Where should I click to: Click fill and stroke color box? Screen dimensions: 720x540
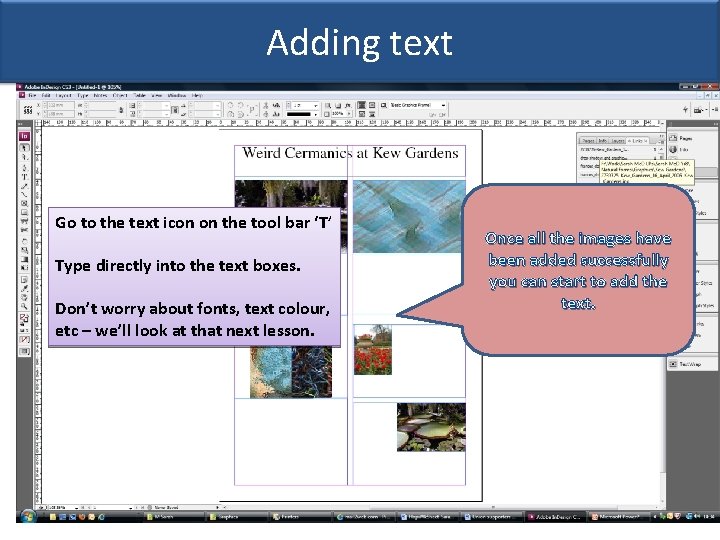coord(24,318)
